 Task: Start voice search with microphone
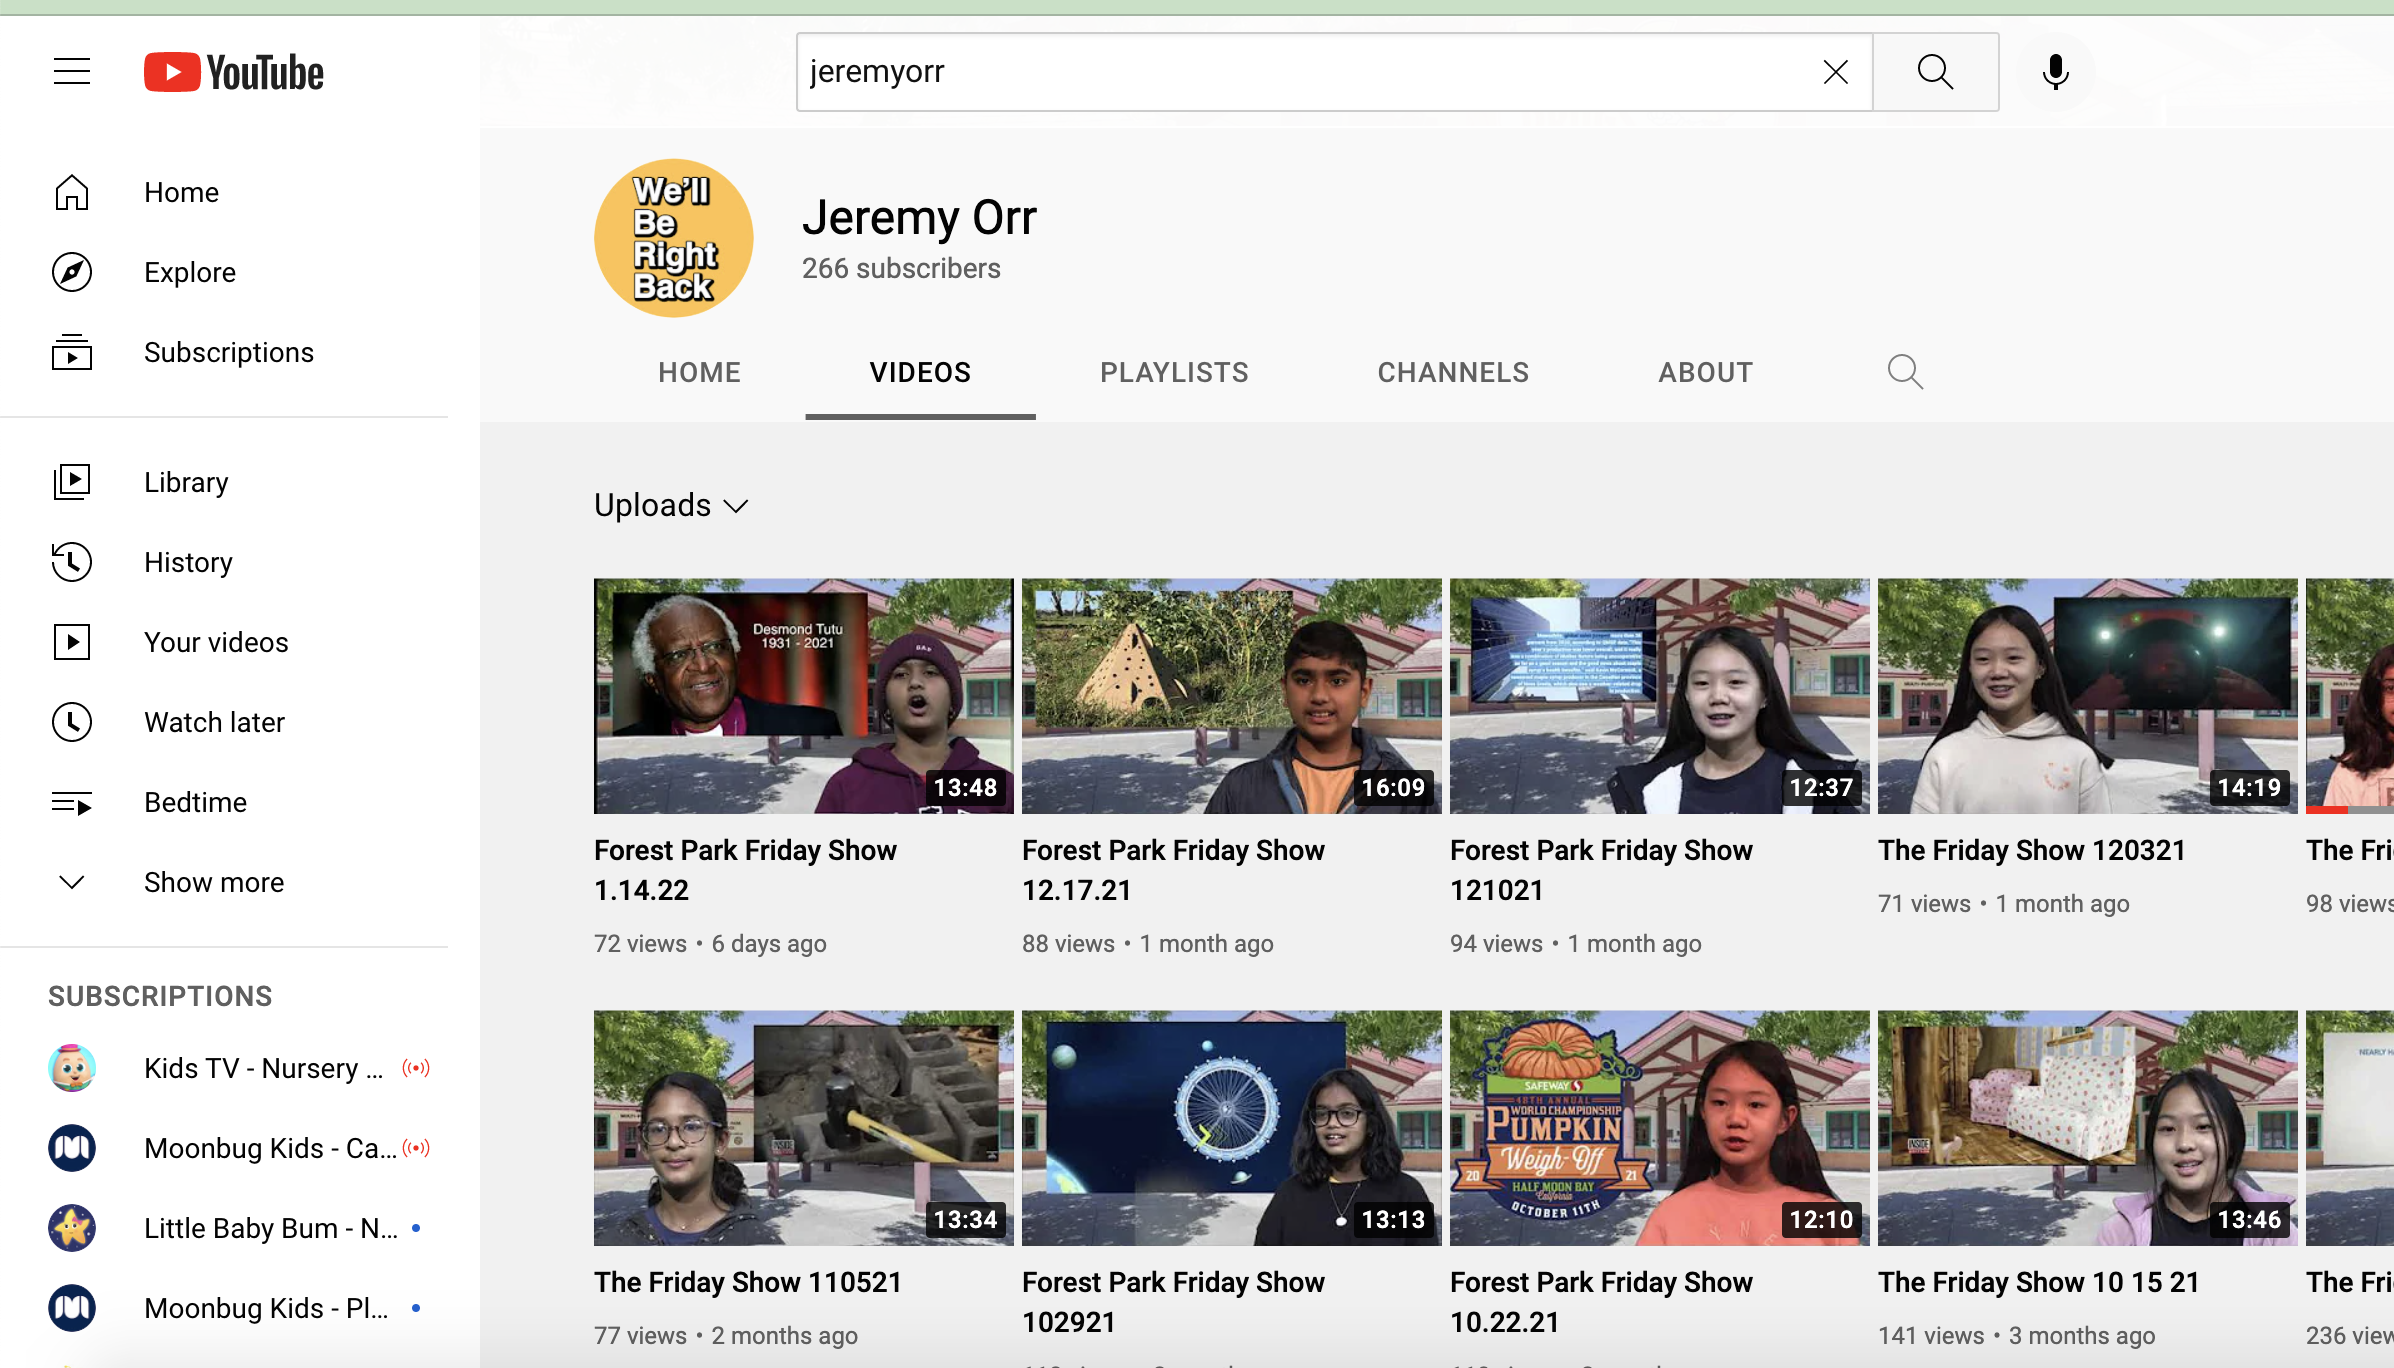coord(2055,72)
